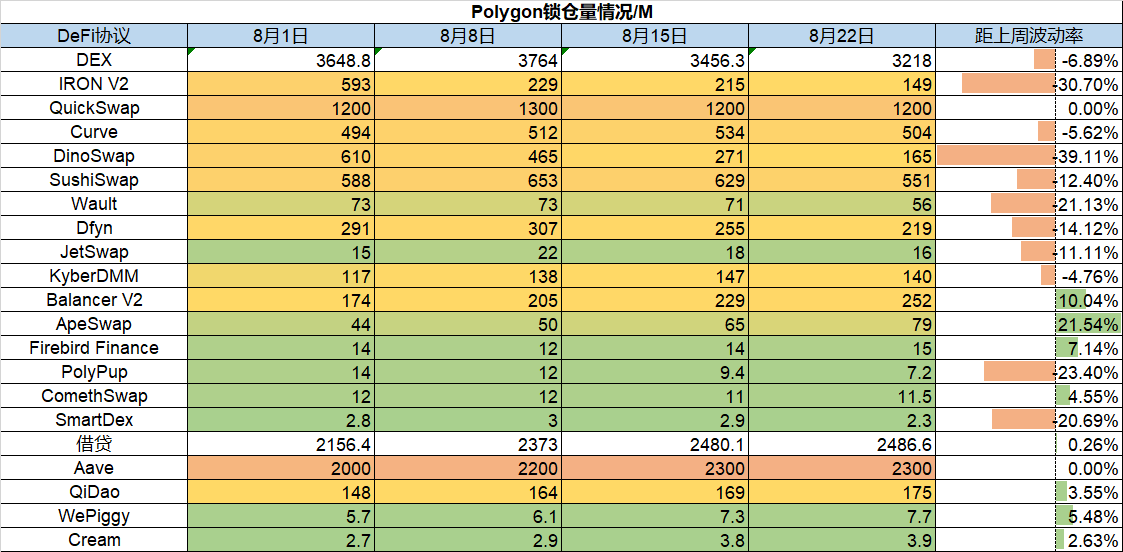Click DEX value 3218
The height and width of the screenshot is (552, 1123).
point(842,60)
